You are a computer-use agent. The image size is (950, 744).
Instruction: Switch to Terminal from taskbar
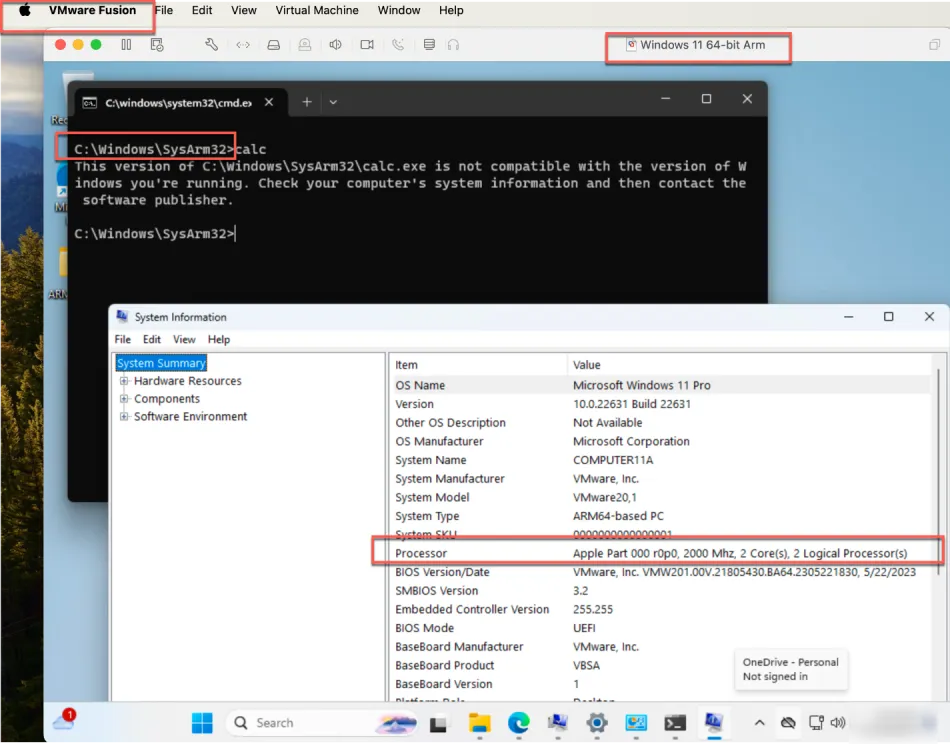click(x=675, y=723)
